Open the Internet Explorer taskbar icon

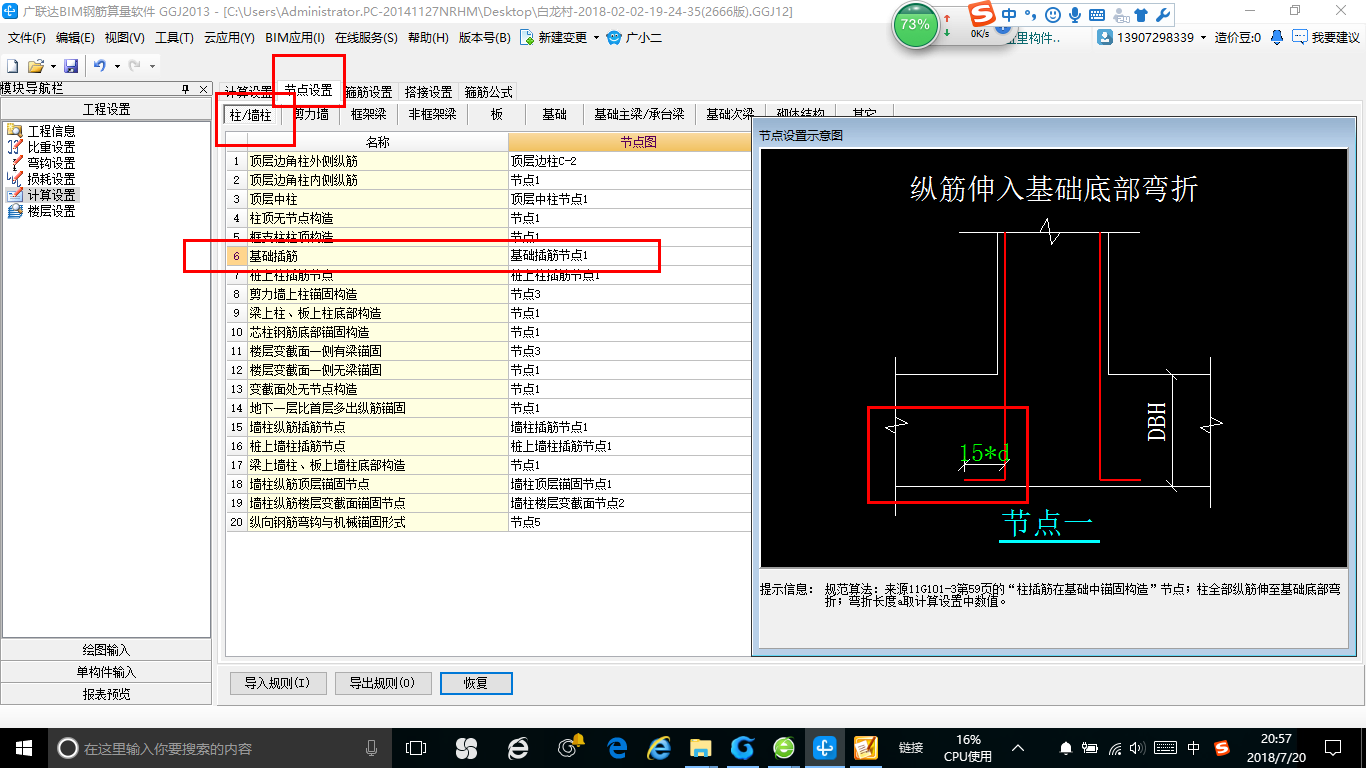tap(658, 747)
